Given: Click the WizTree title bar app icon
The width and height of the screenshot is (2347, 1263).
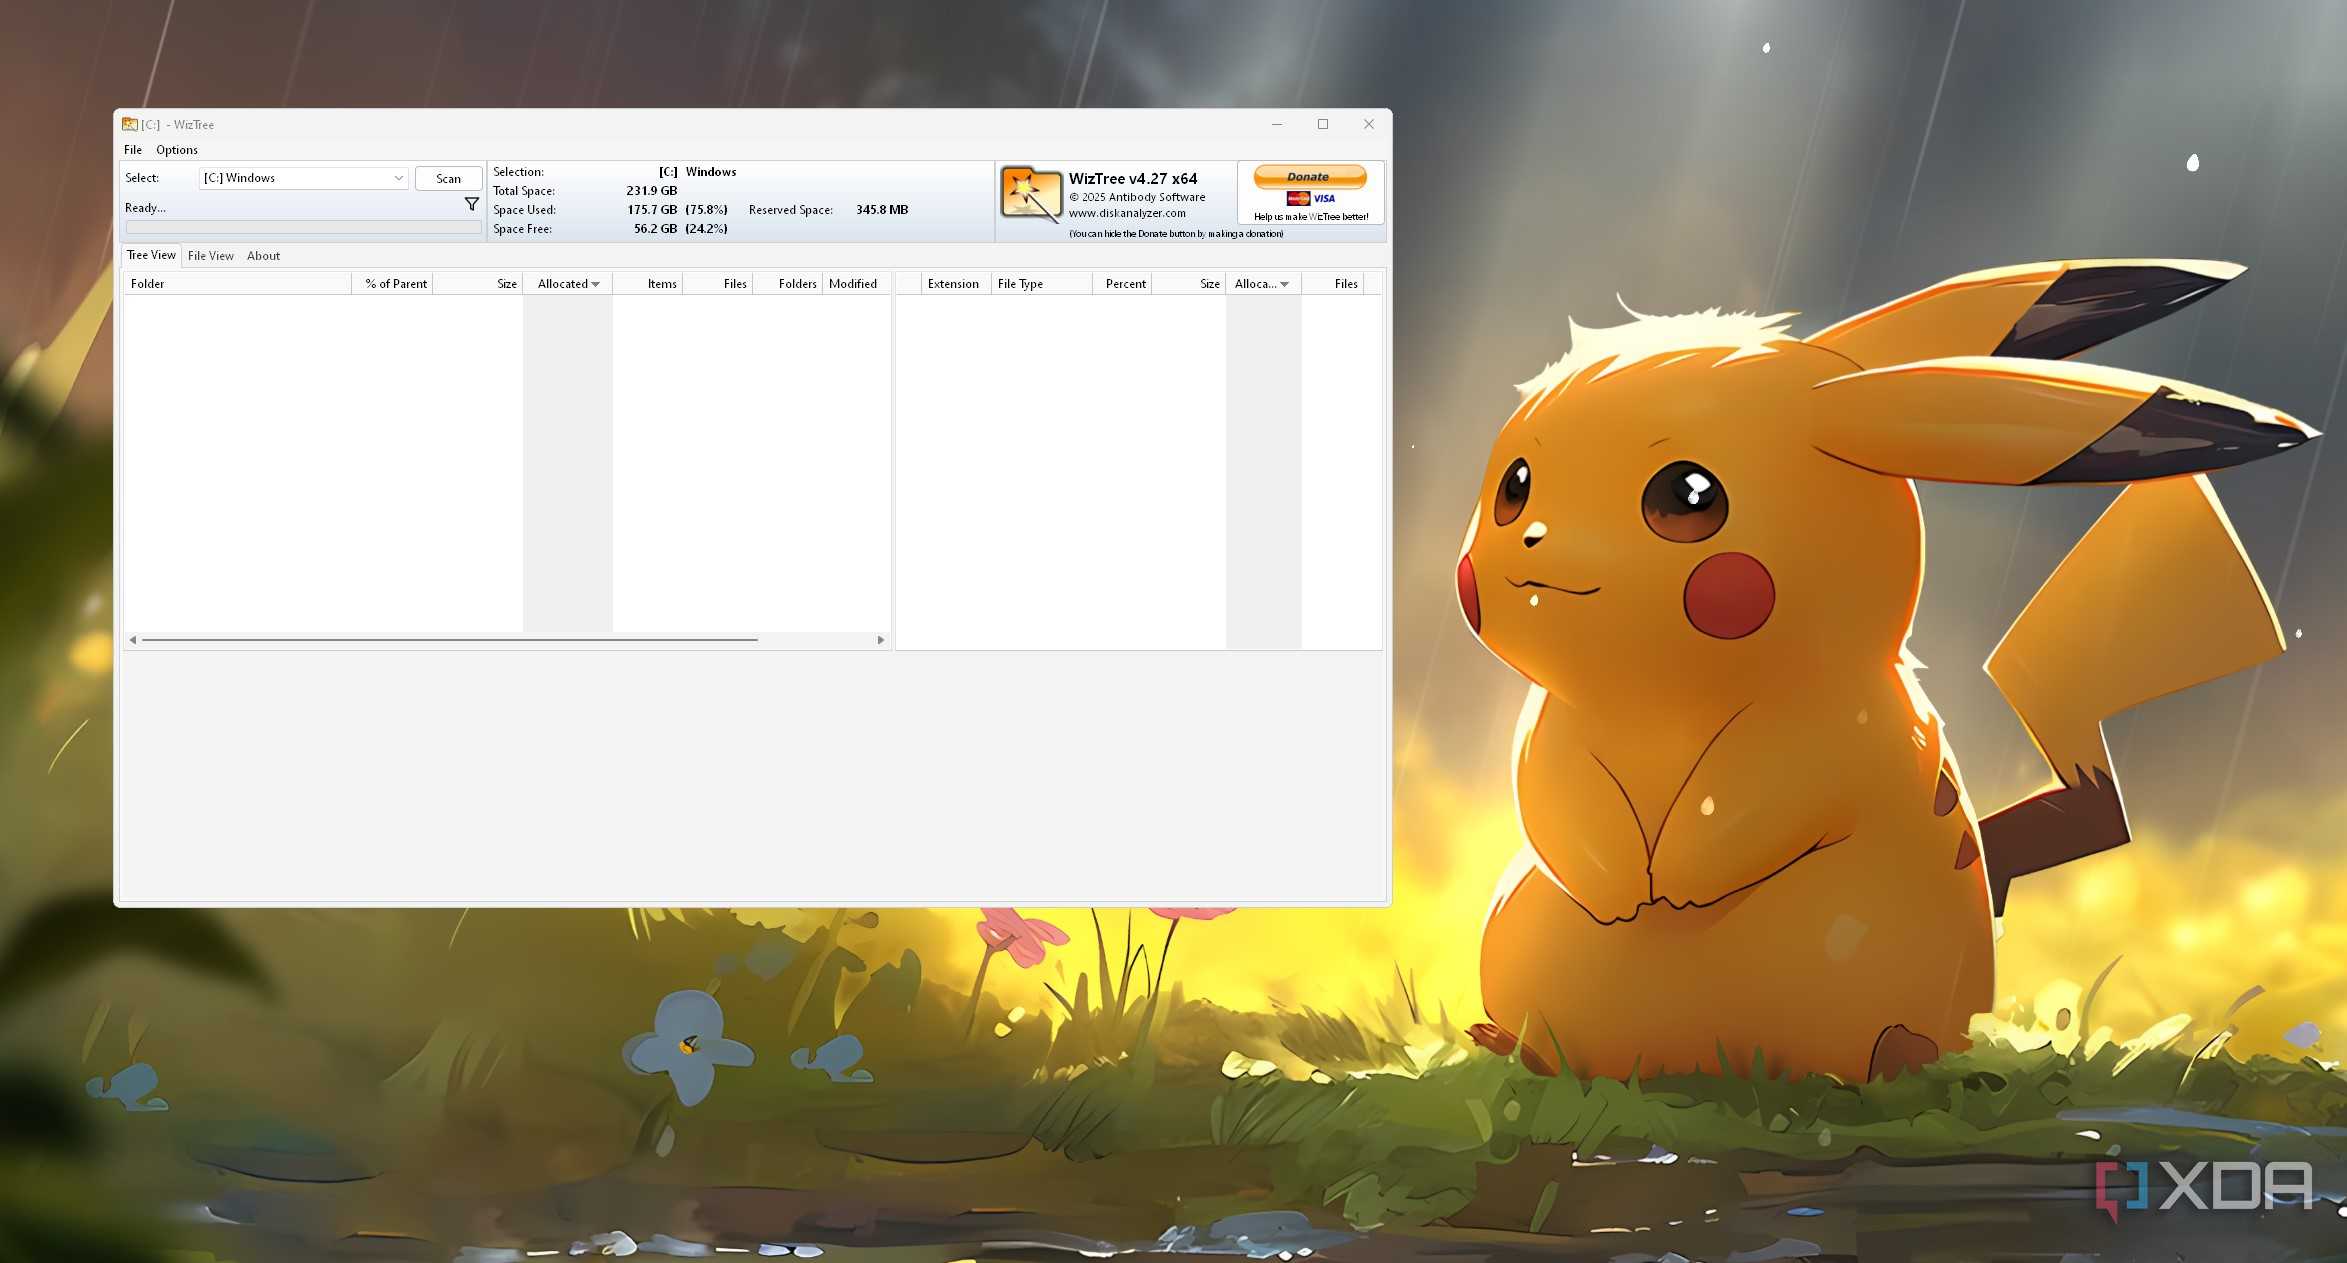Looking at the screenshot, I should tap(130, 124).
